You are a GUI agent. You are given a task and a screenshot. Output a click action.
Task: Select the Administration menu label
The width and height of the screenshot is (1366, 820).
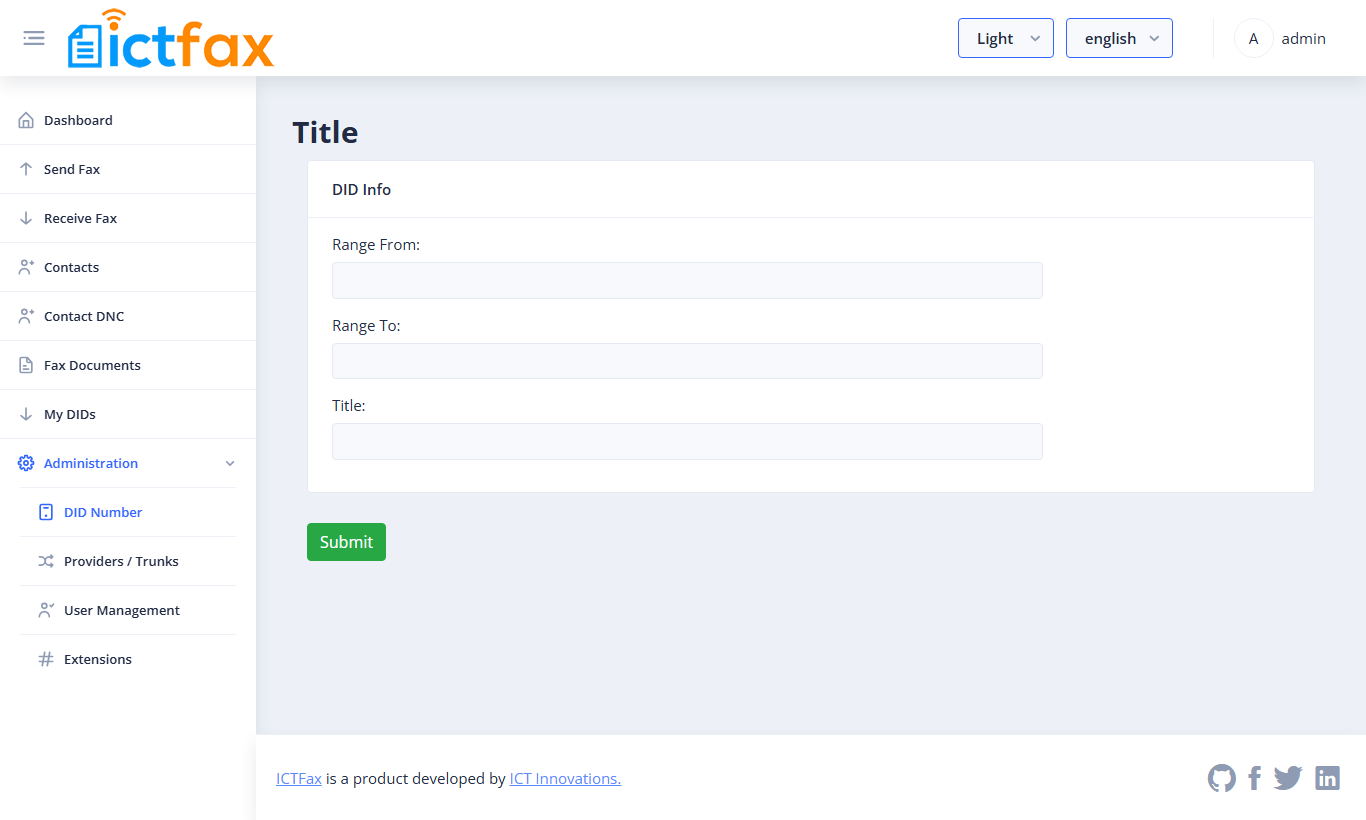click(x=91, y=463)
